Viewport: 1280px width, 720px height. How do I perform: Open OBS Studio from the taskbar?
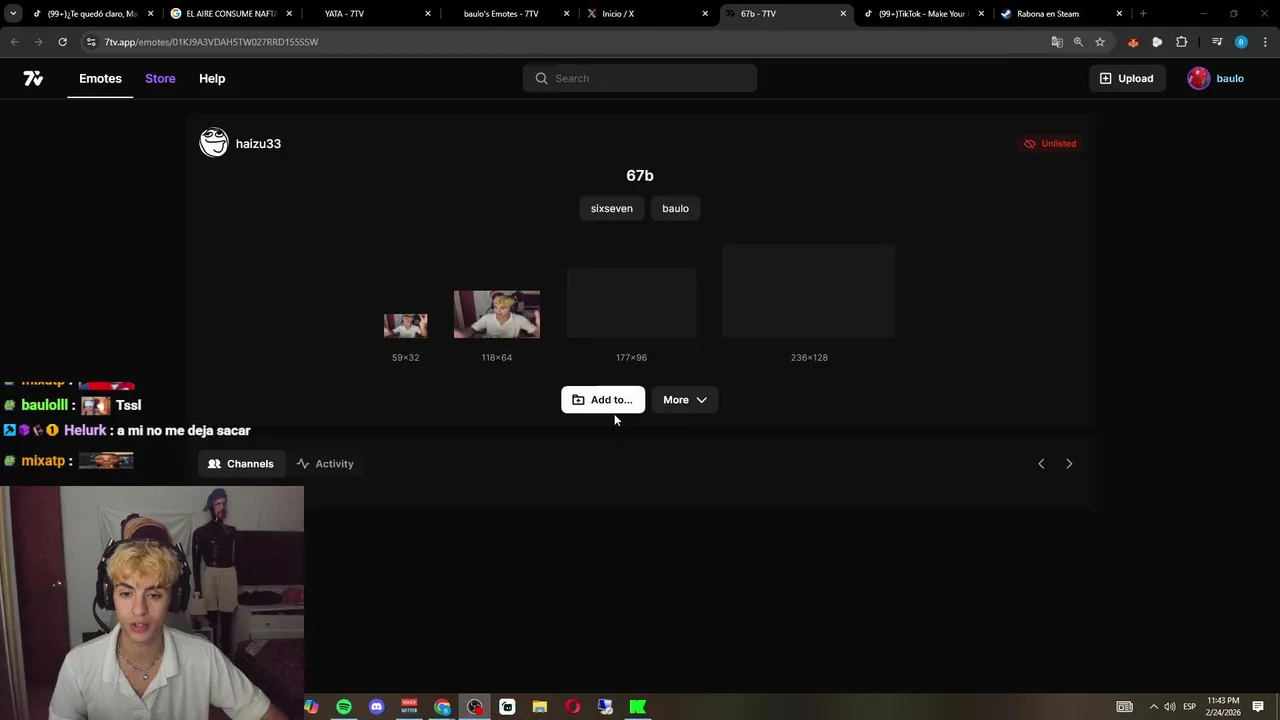(474, 707)
